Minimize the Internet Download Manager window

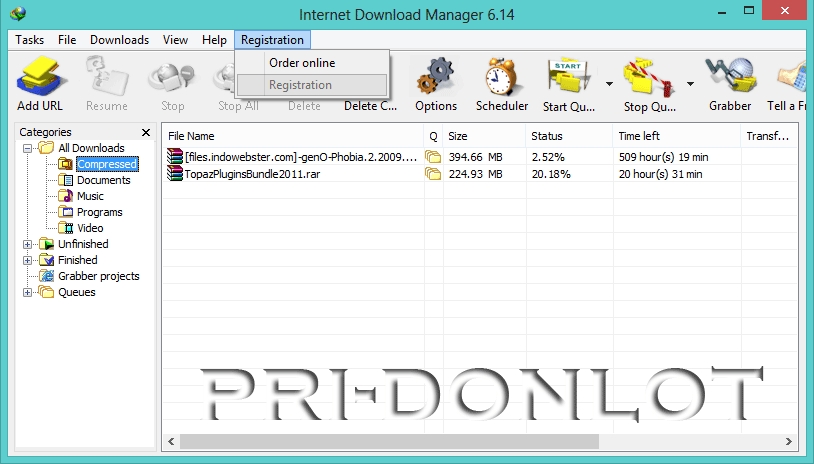(x=722, y=11)
